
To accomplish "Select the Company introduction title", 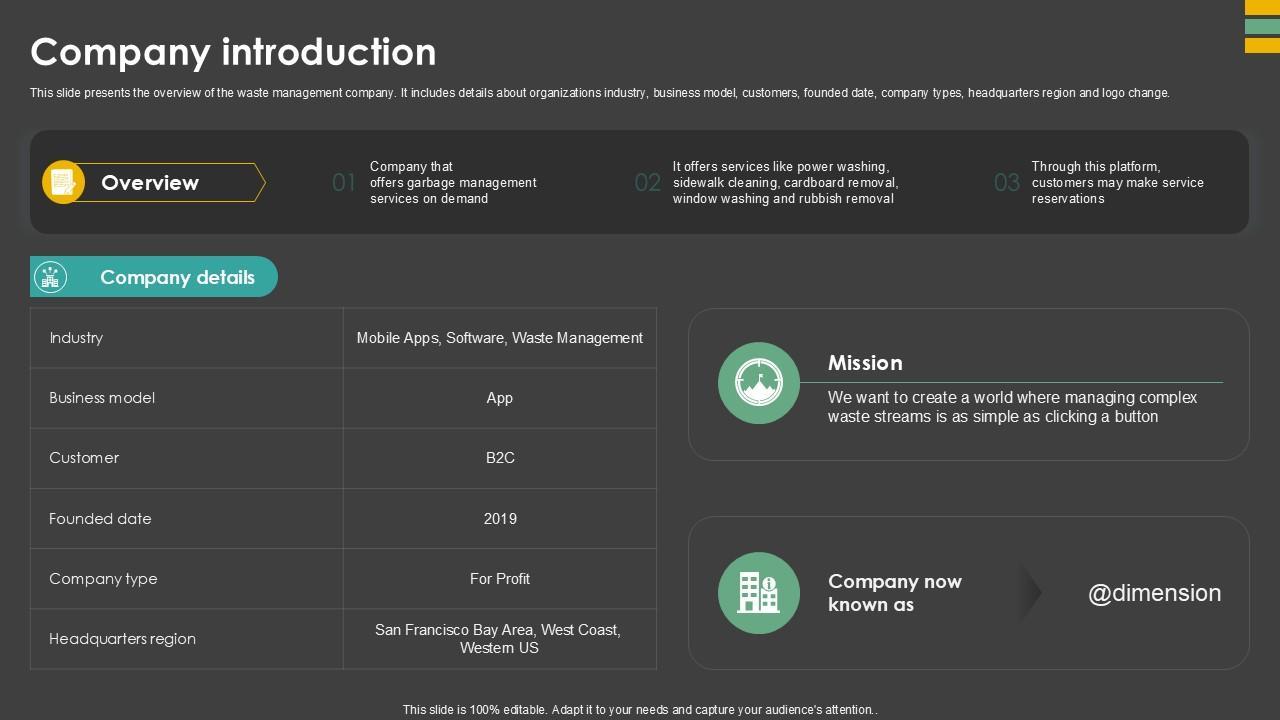I will (233, 52).
